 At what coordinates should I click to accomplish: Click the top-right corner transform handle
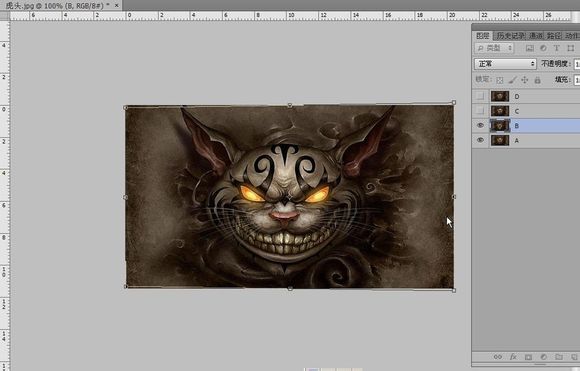454,103
